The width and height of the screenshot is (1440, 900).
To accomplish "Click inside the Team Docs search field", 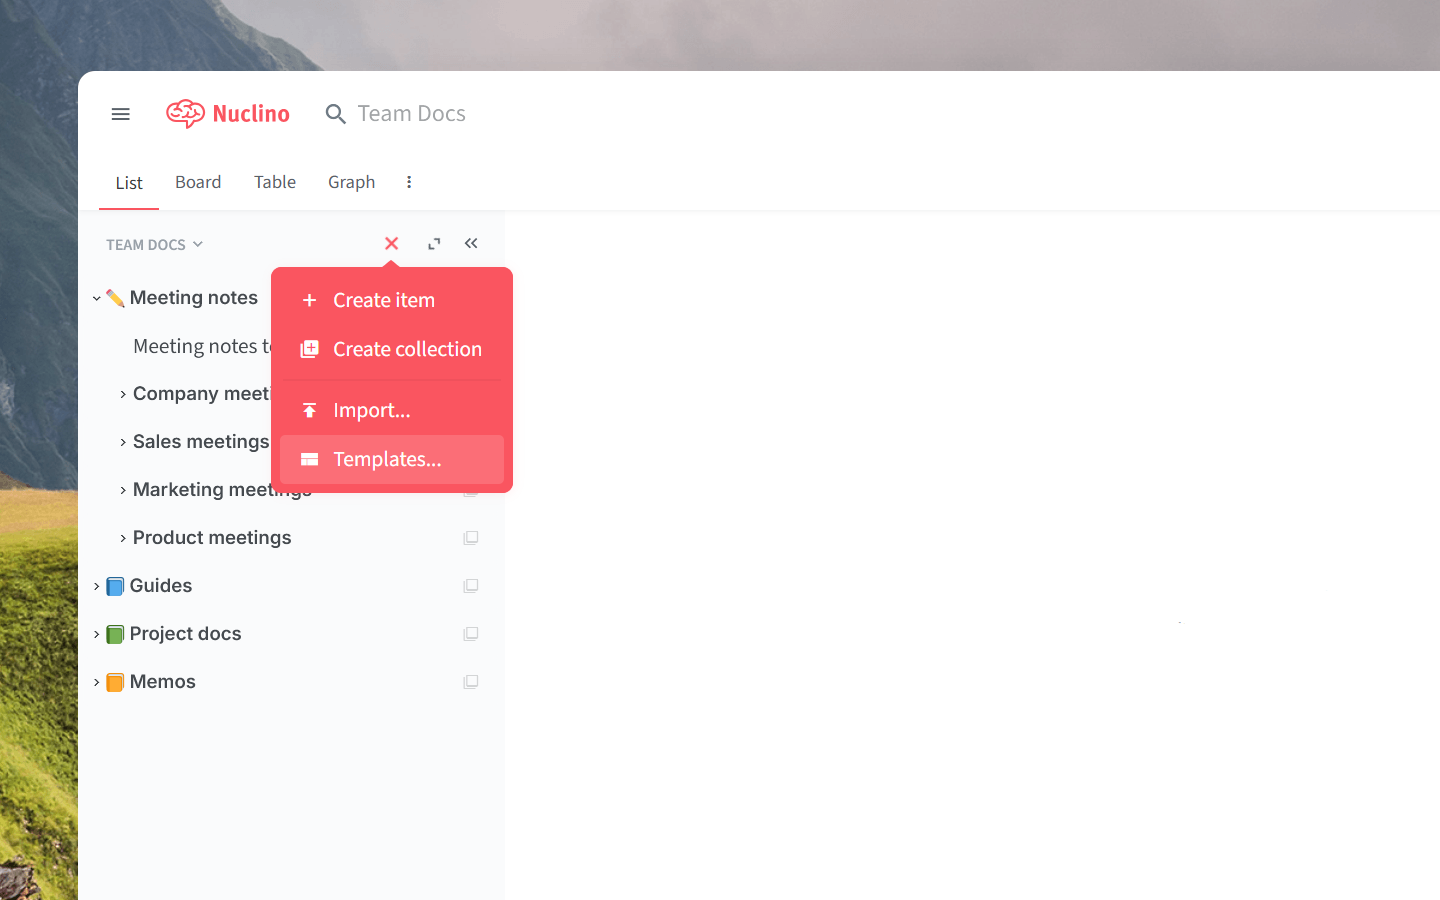I will pos(410,114).
